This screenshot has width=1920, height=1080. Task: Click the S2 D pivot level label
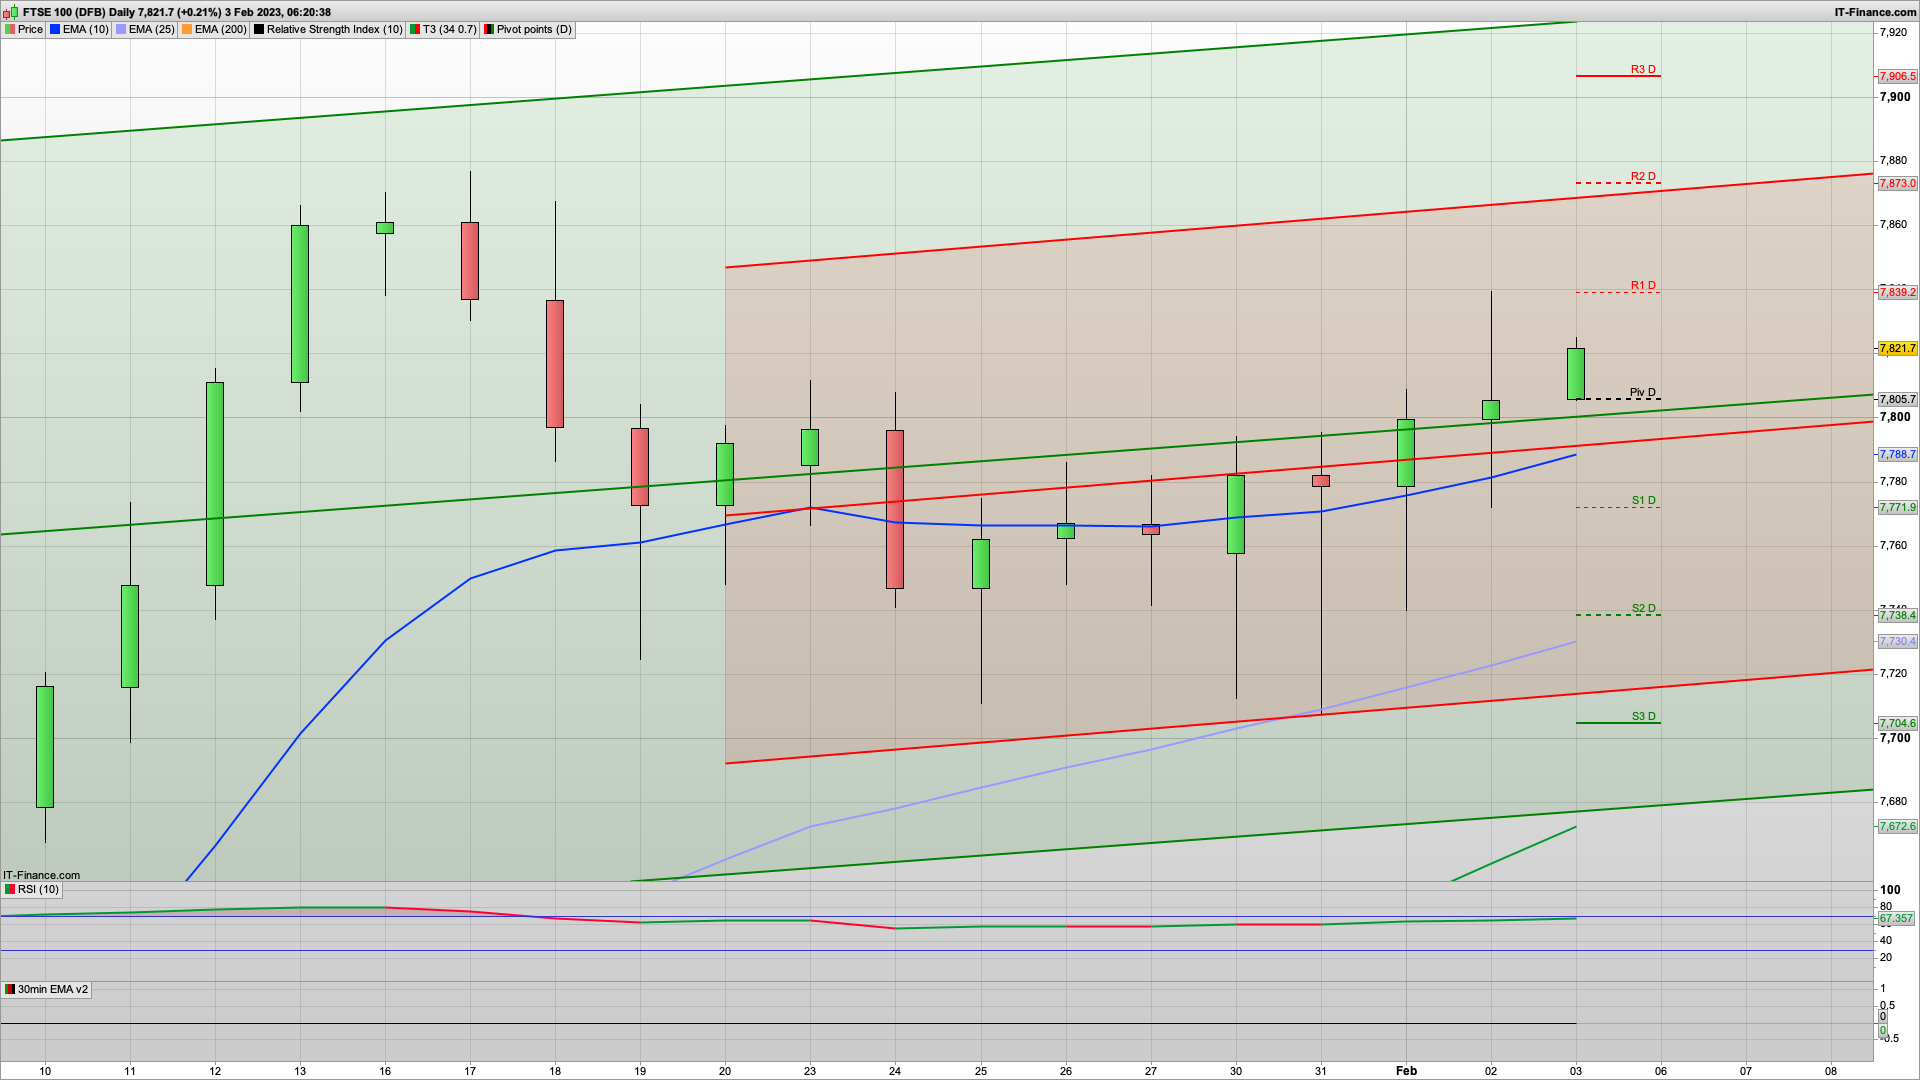[1643, 608]
